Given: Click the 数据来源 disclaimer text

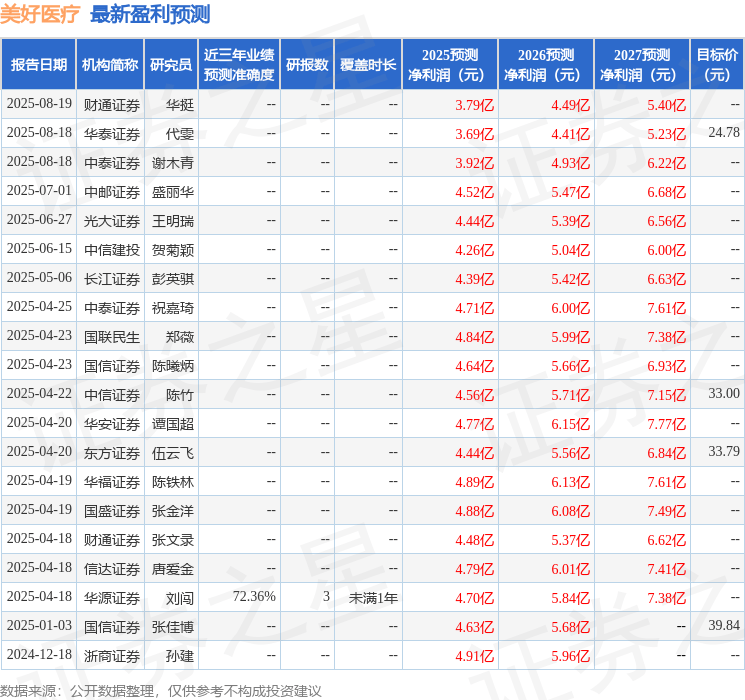Looking at the screenshot, I should [161, 690].
